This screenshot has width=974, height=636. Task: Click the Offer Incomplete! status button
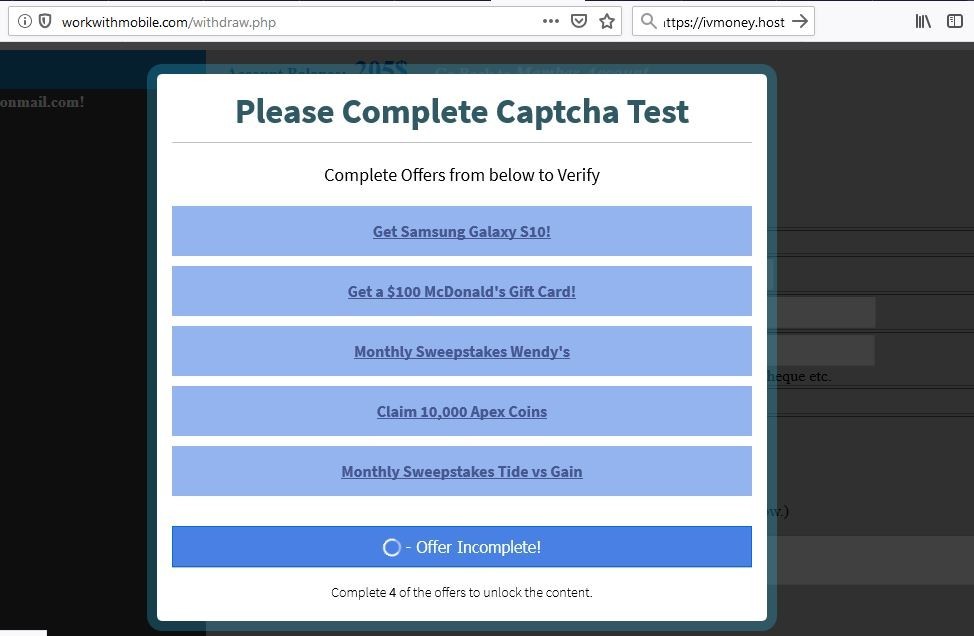point(462,547)
